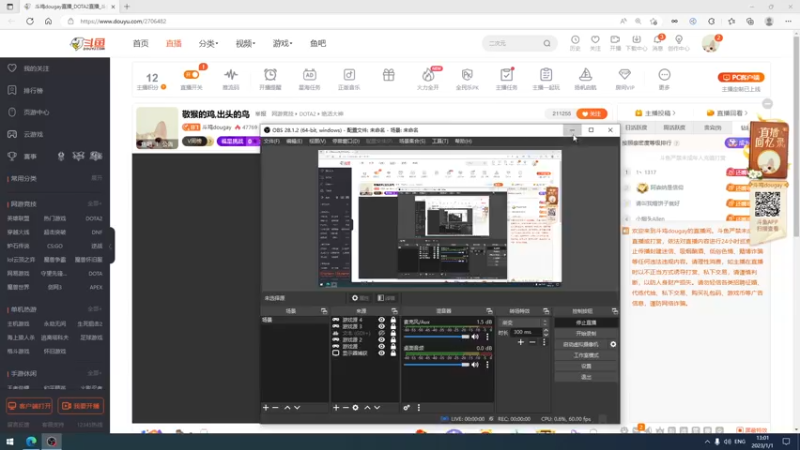The image size is (800, 450).
Task: Open the diamond VIP icon
Action: [x=624, y=74]
